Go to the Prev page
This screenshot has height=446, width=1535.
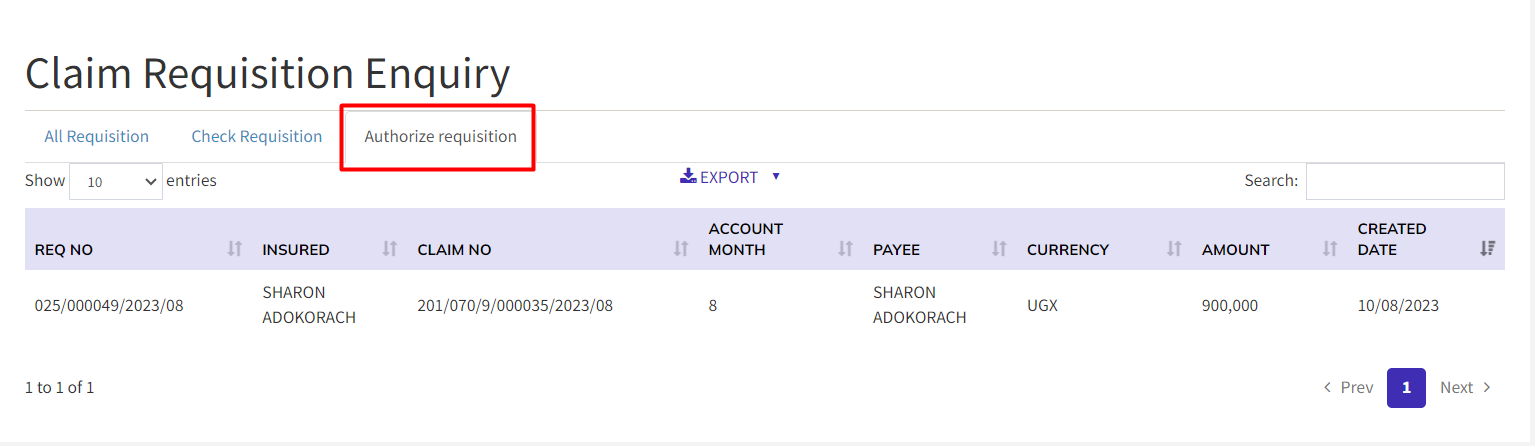pyautogui.click(x=1348, y=387)
